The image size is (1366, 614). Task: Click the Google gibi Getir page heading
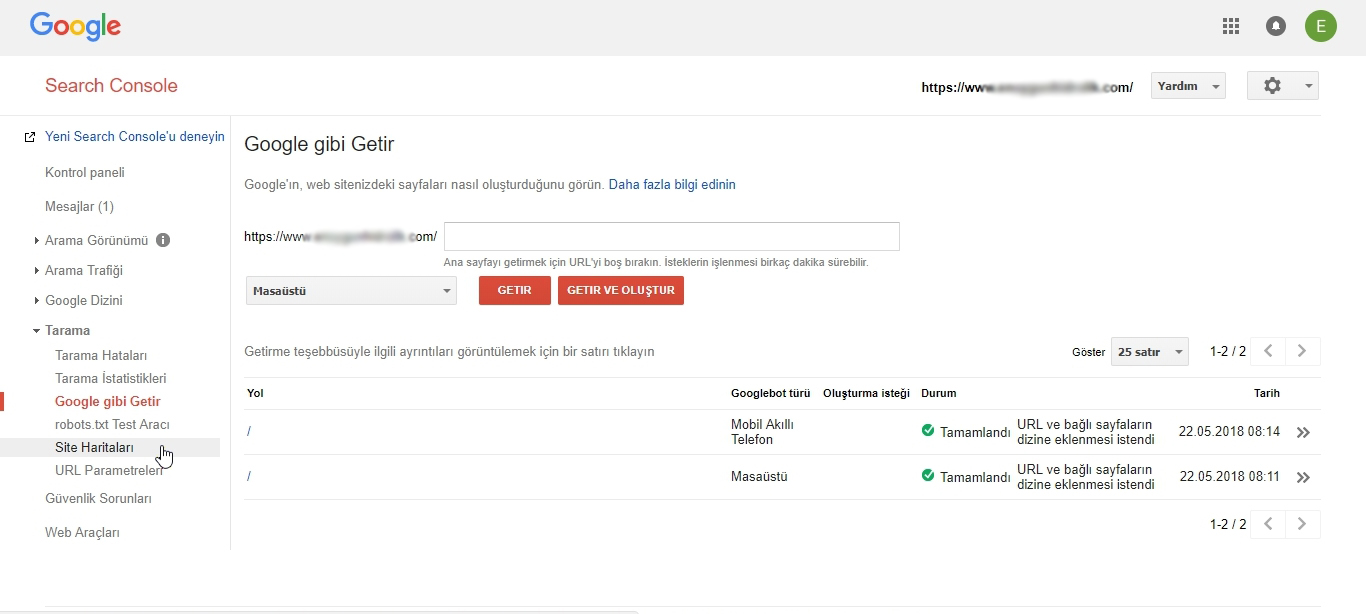click(319, 144)
